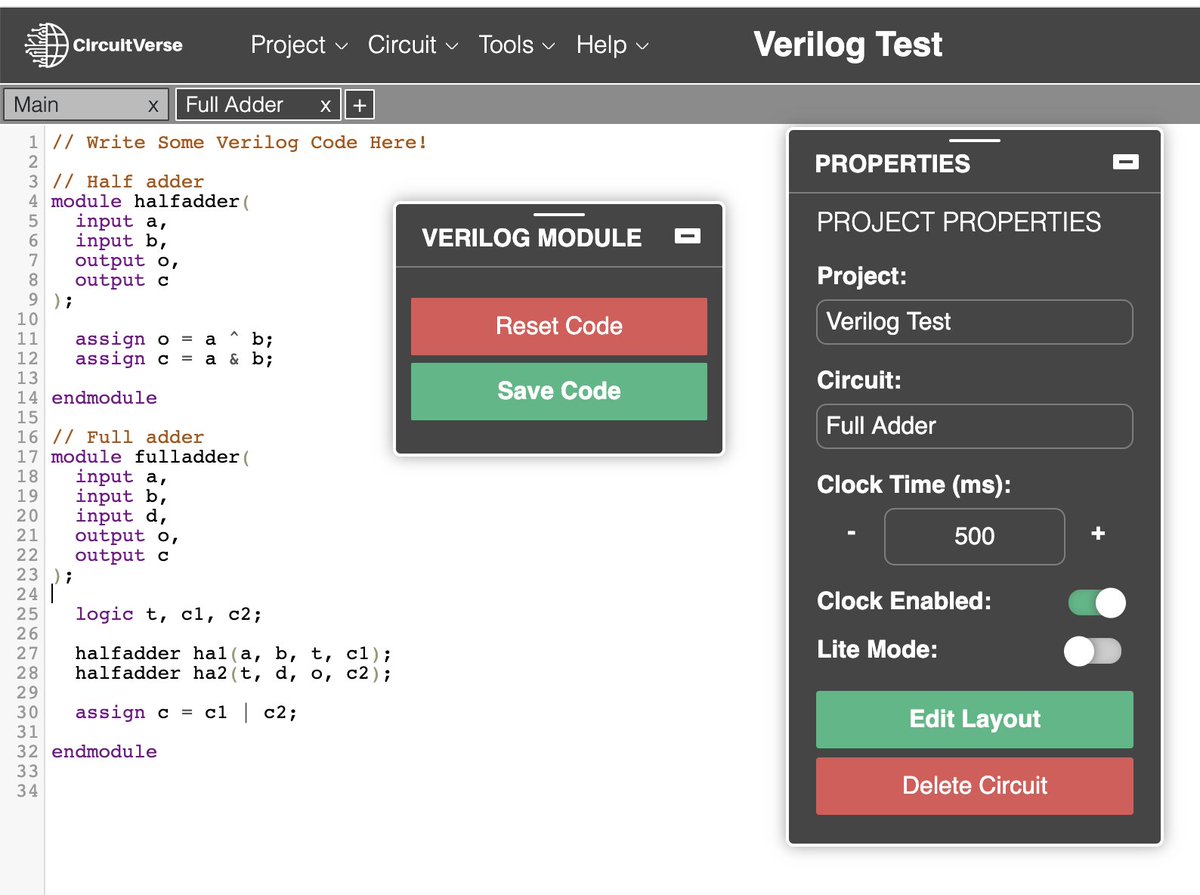Click the 'logic t, c1, c2;' line

tap(168, 614)
